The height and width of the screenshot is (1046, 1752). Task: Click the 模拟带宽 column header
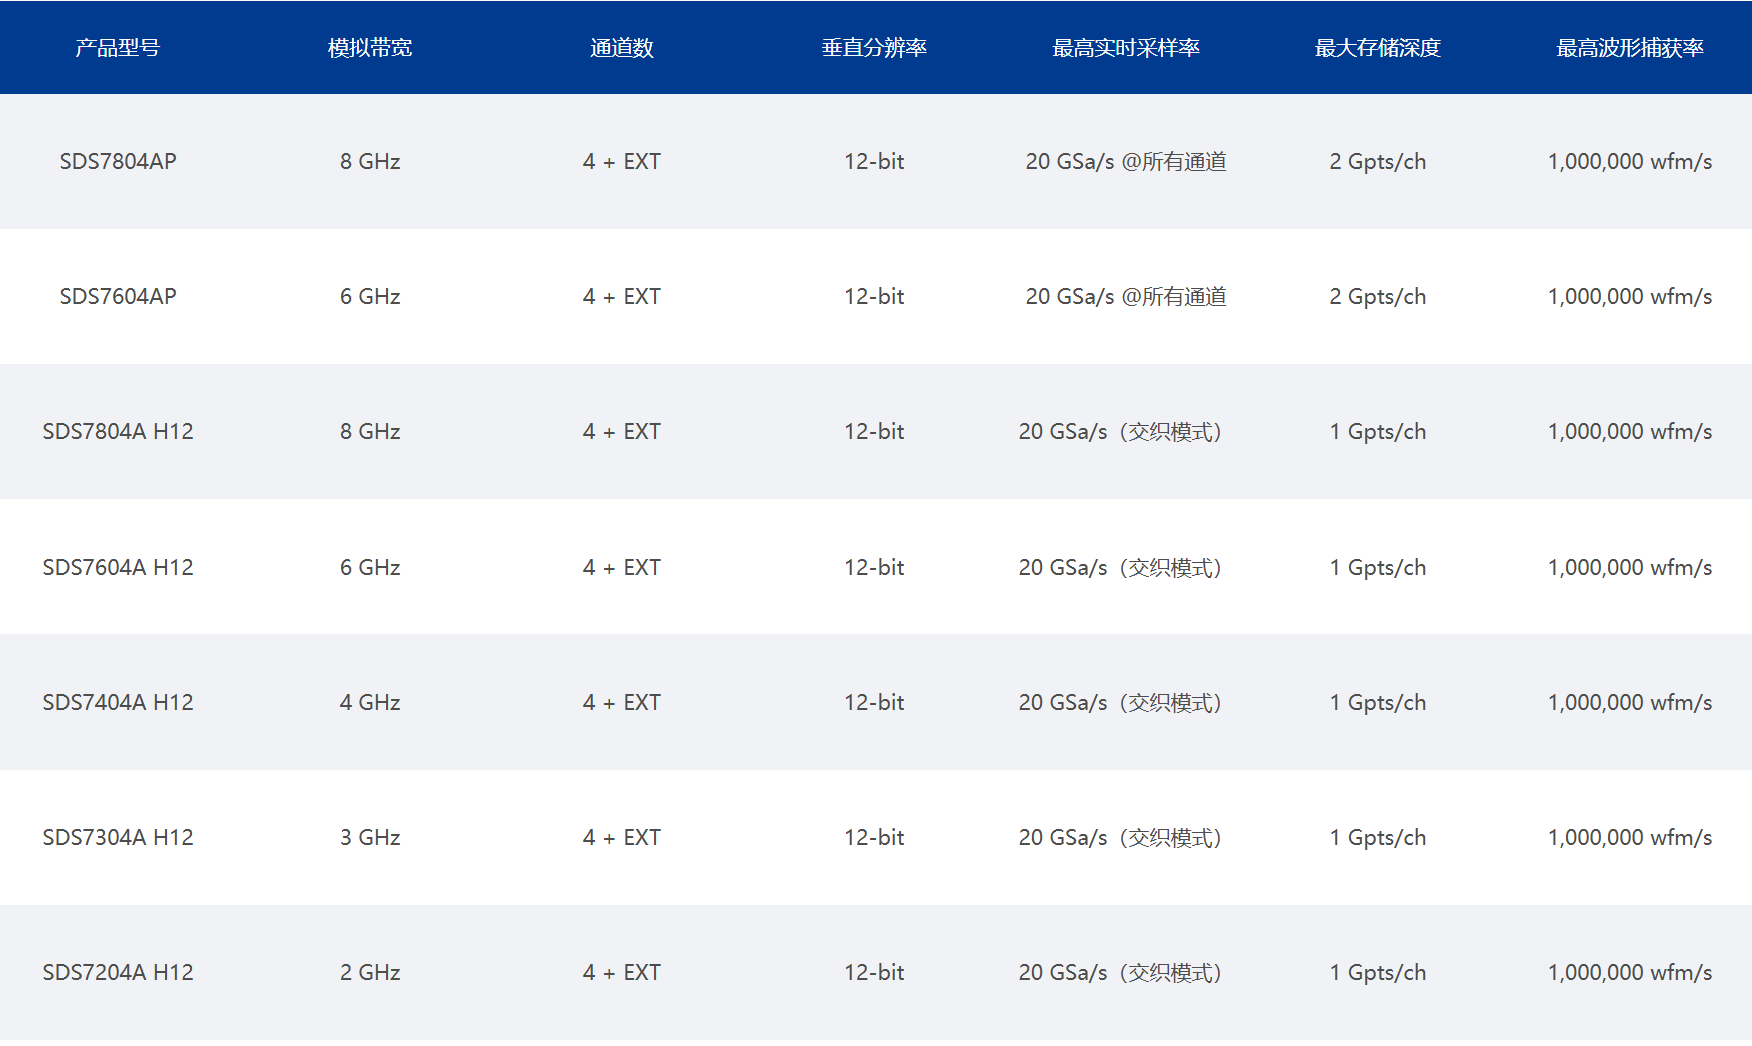[370, 48]
